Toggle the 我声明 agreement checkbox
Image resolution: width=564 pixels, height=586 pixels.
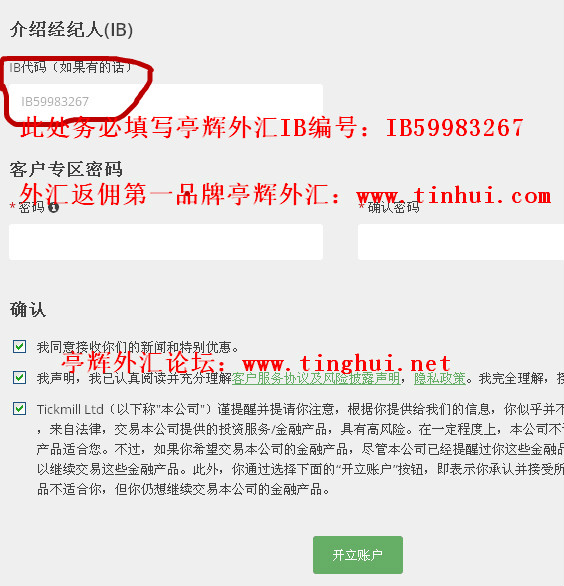coord(19,377)
